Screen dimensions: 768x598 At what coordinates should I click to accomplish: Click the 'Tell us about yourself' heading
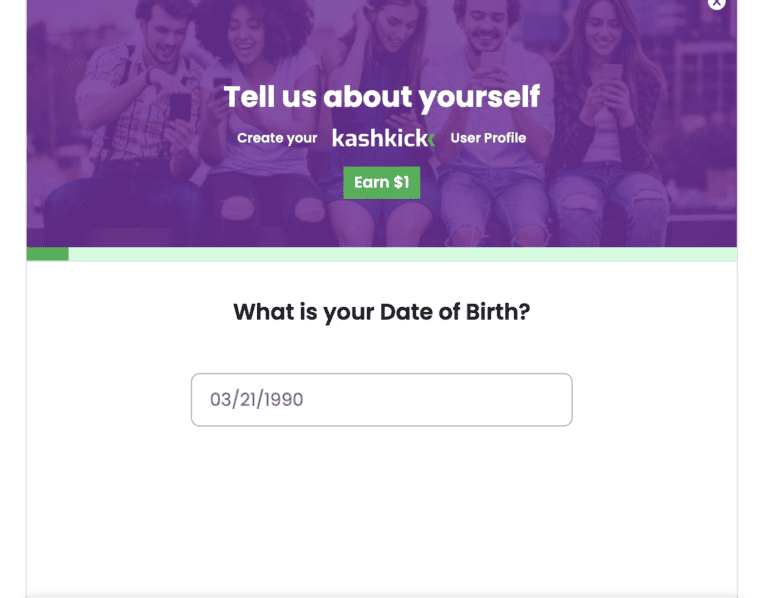click(x=381, y=97)
